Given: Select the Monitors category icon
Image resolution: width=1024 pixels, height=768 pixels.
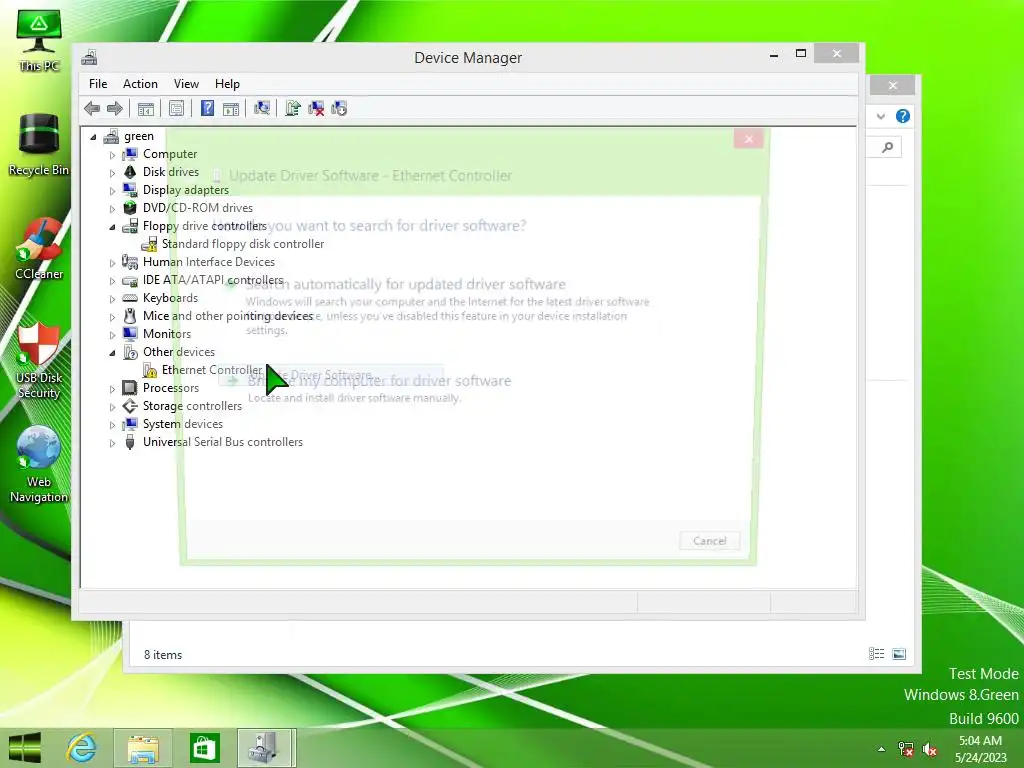Looking at the screenshot, I should pyautogui.click(x=130, y=334).
